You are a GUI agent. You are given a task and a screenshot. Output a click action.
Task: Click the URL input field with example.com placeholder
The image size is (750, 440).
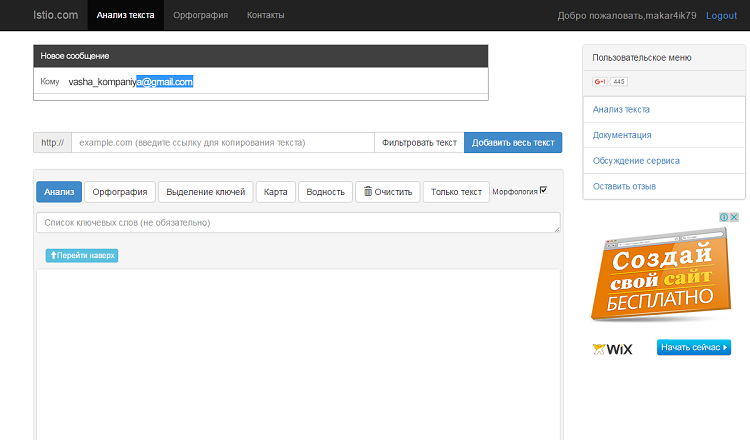coord(223,143)
